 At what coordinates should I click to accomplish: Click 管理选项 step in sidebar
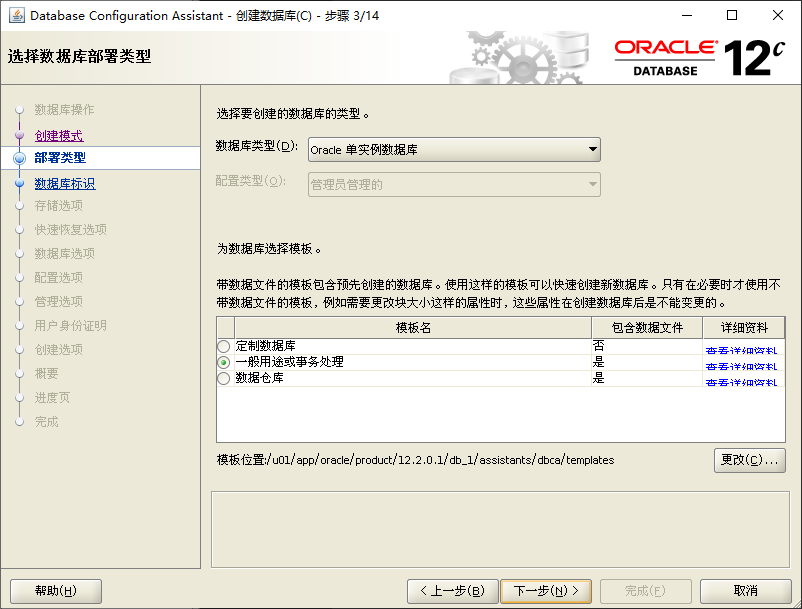coord(59,302)
